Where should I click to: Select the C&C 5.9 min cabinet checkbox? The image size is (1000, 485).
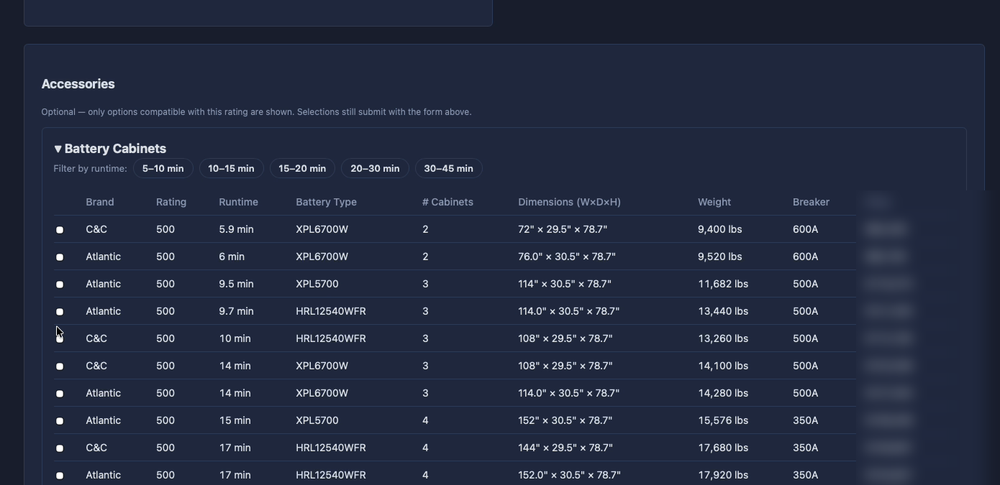[x=60, y=230]
